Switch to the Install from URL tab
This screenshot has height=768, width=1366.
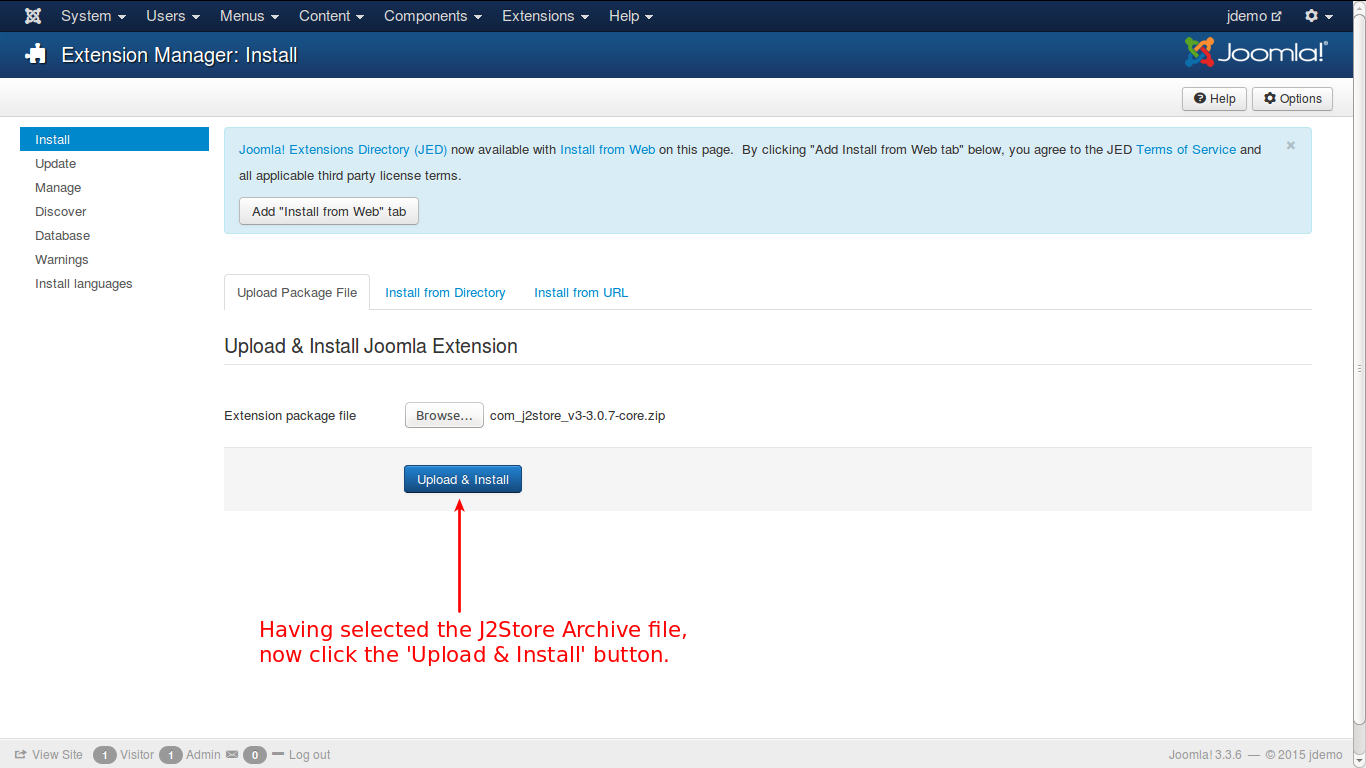(x=581, y=293)
